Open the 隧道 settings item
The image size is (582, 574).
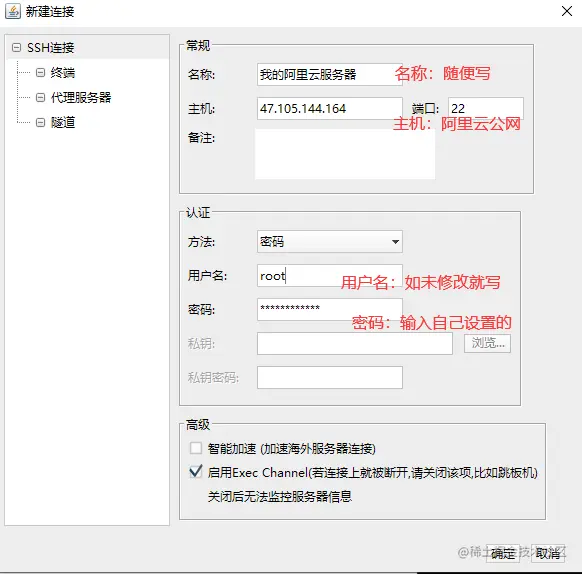[63, 122]
